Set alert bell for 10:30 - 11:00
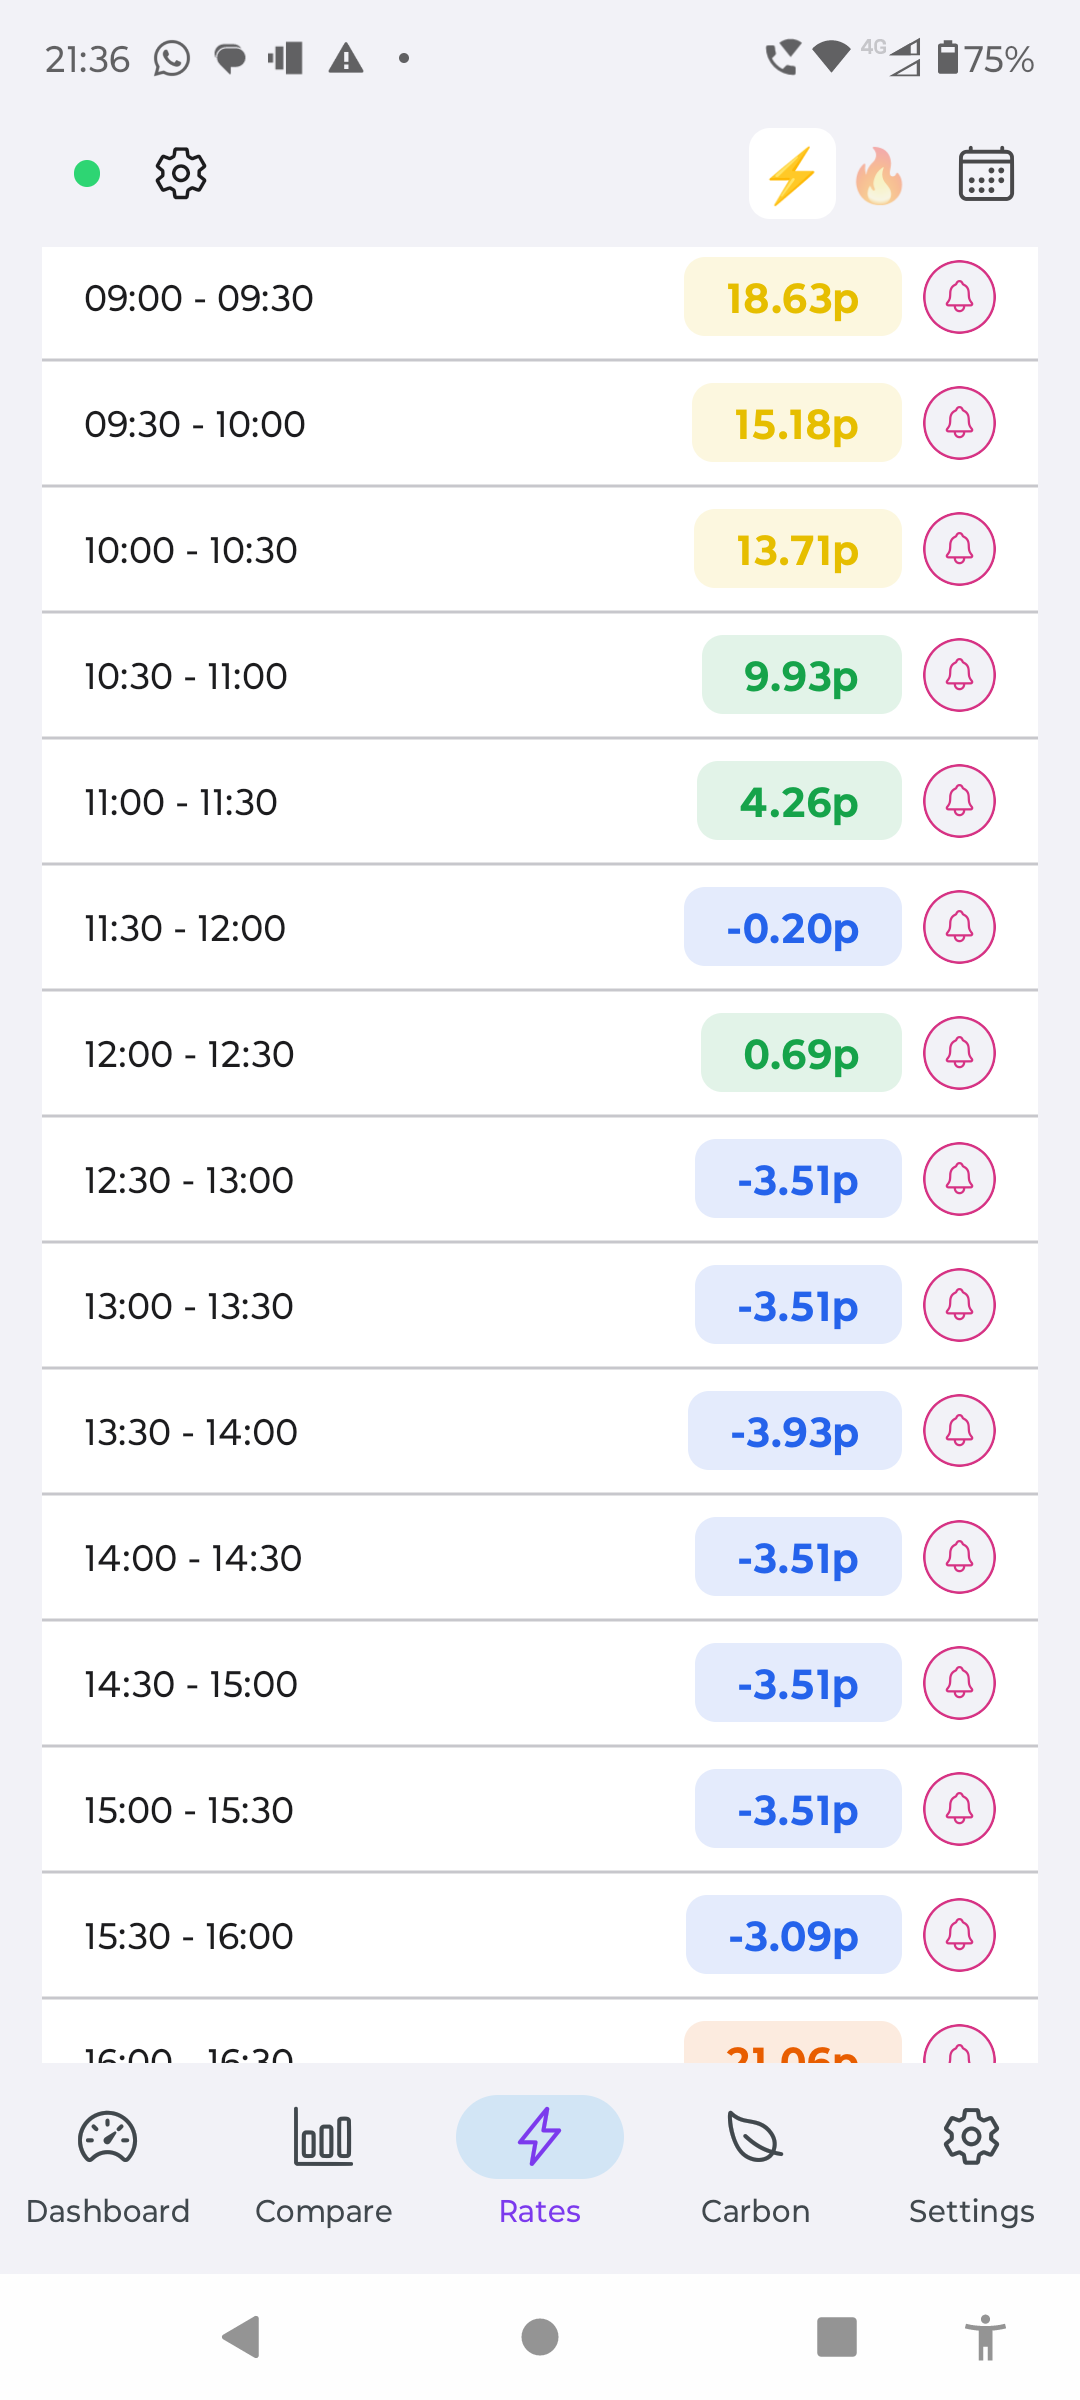This screenshot has width=1080, height=2400. click(959, 675)
